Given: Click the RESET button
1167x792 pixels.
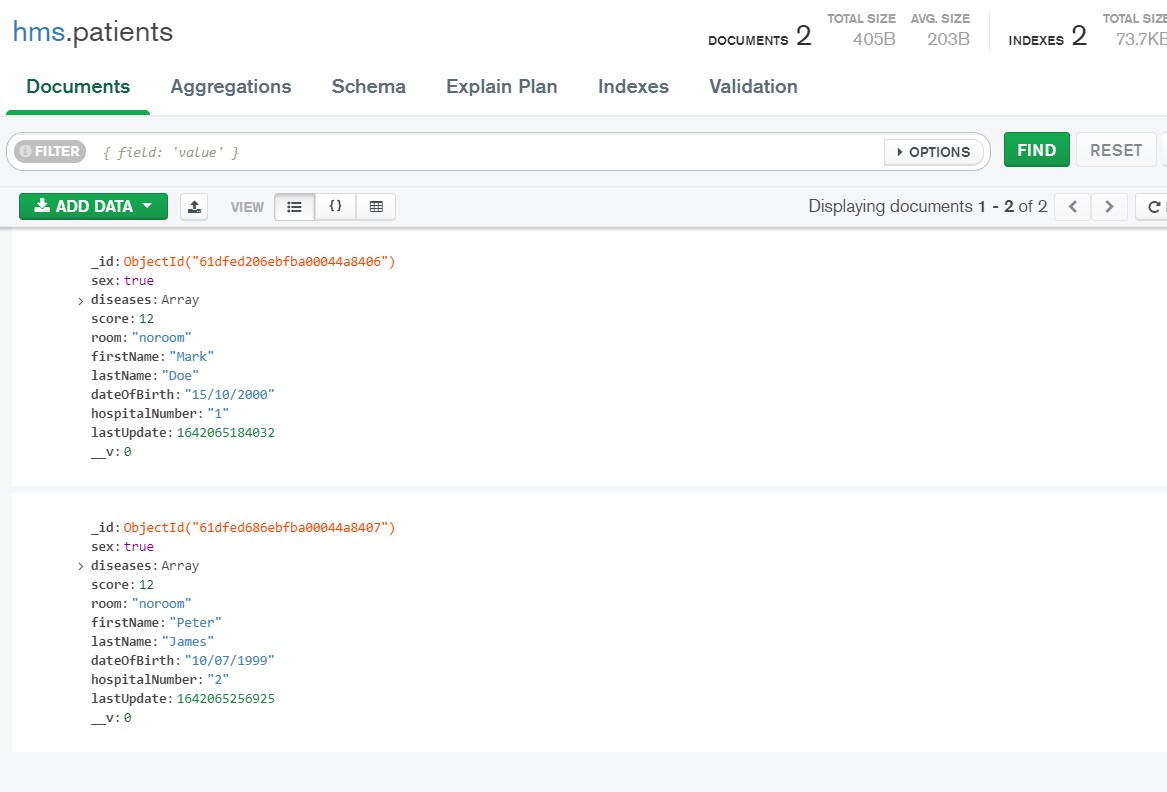Looking at the screenshot, I should click(1116, 149).
